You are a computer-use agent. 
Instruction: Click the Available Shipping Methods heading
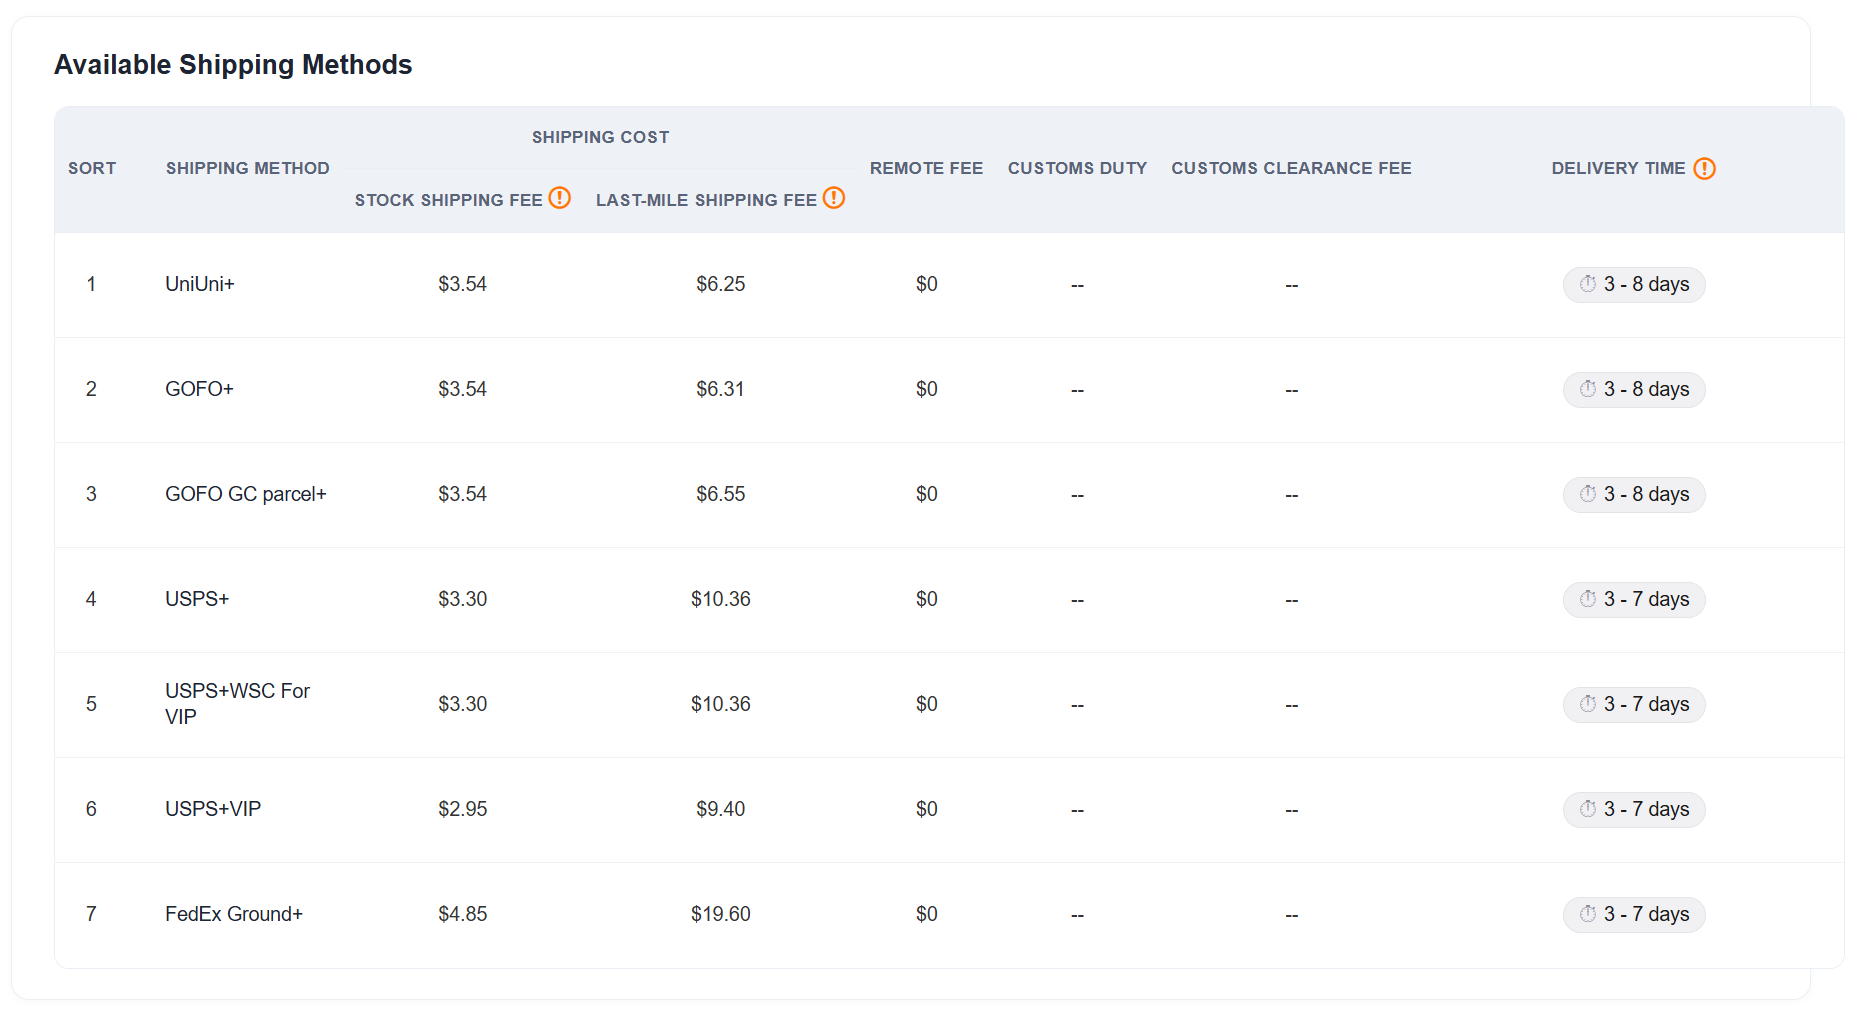(233, 64)
